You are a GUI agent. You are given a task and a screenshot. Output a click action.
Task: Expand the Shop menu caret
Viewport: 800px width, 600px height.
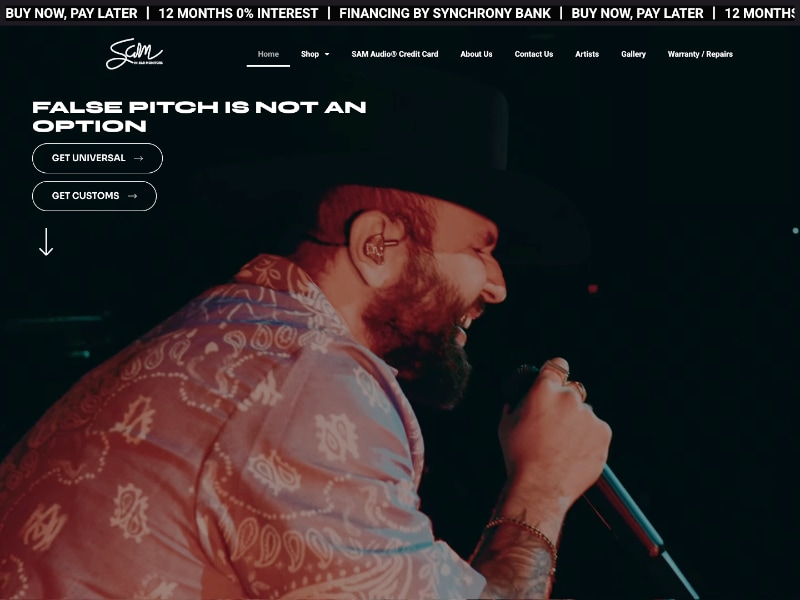[327, 54]
